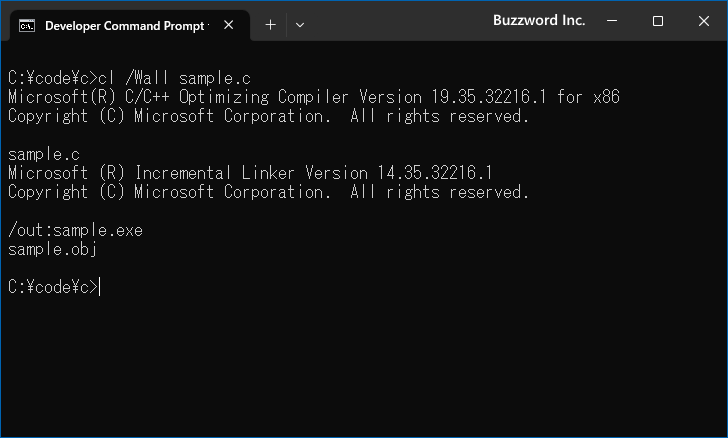Click the command prompt icon in the tab

pos(26,26)
